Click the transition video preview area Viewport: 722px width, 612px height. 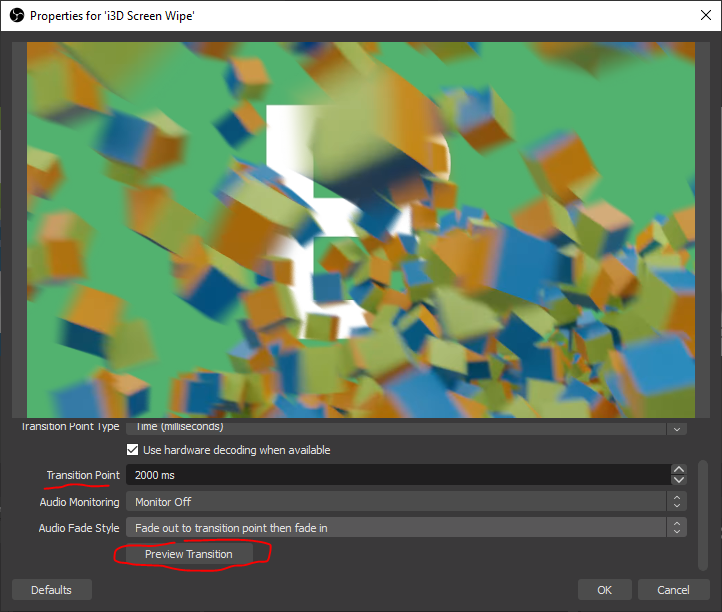(361, 230)
